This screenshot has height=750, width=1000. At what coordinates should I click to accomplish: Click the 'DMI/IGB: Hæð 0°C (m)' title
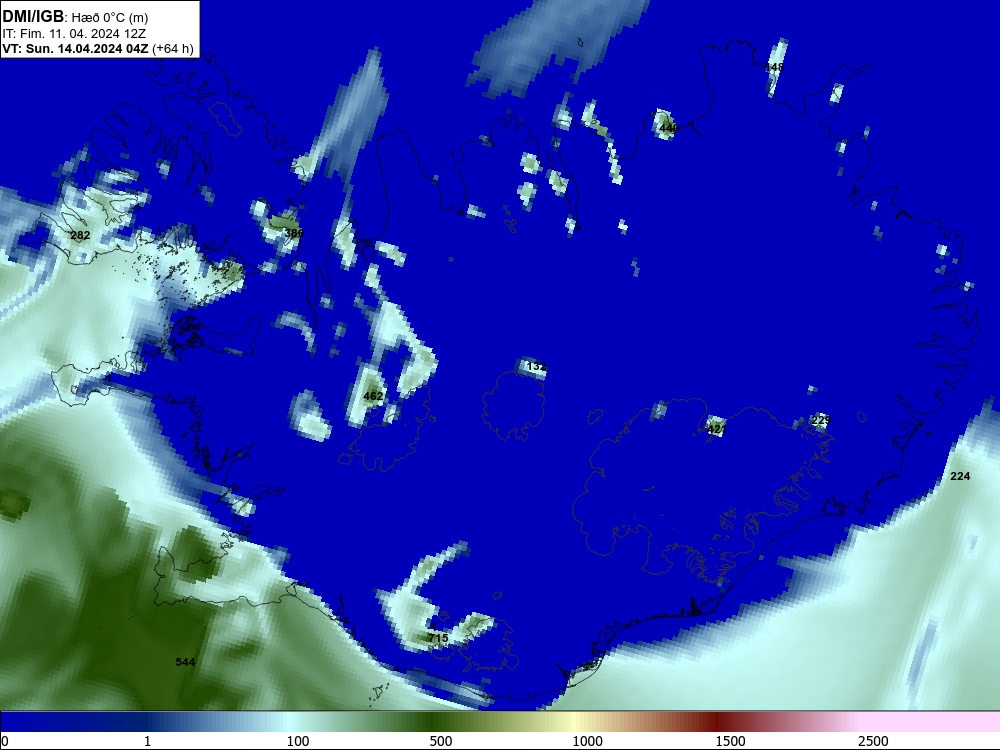click(75, 17)
